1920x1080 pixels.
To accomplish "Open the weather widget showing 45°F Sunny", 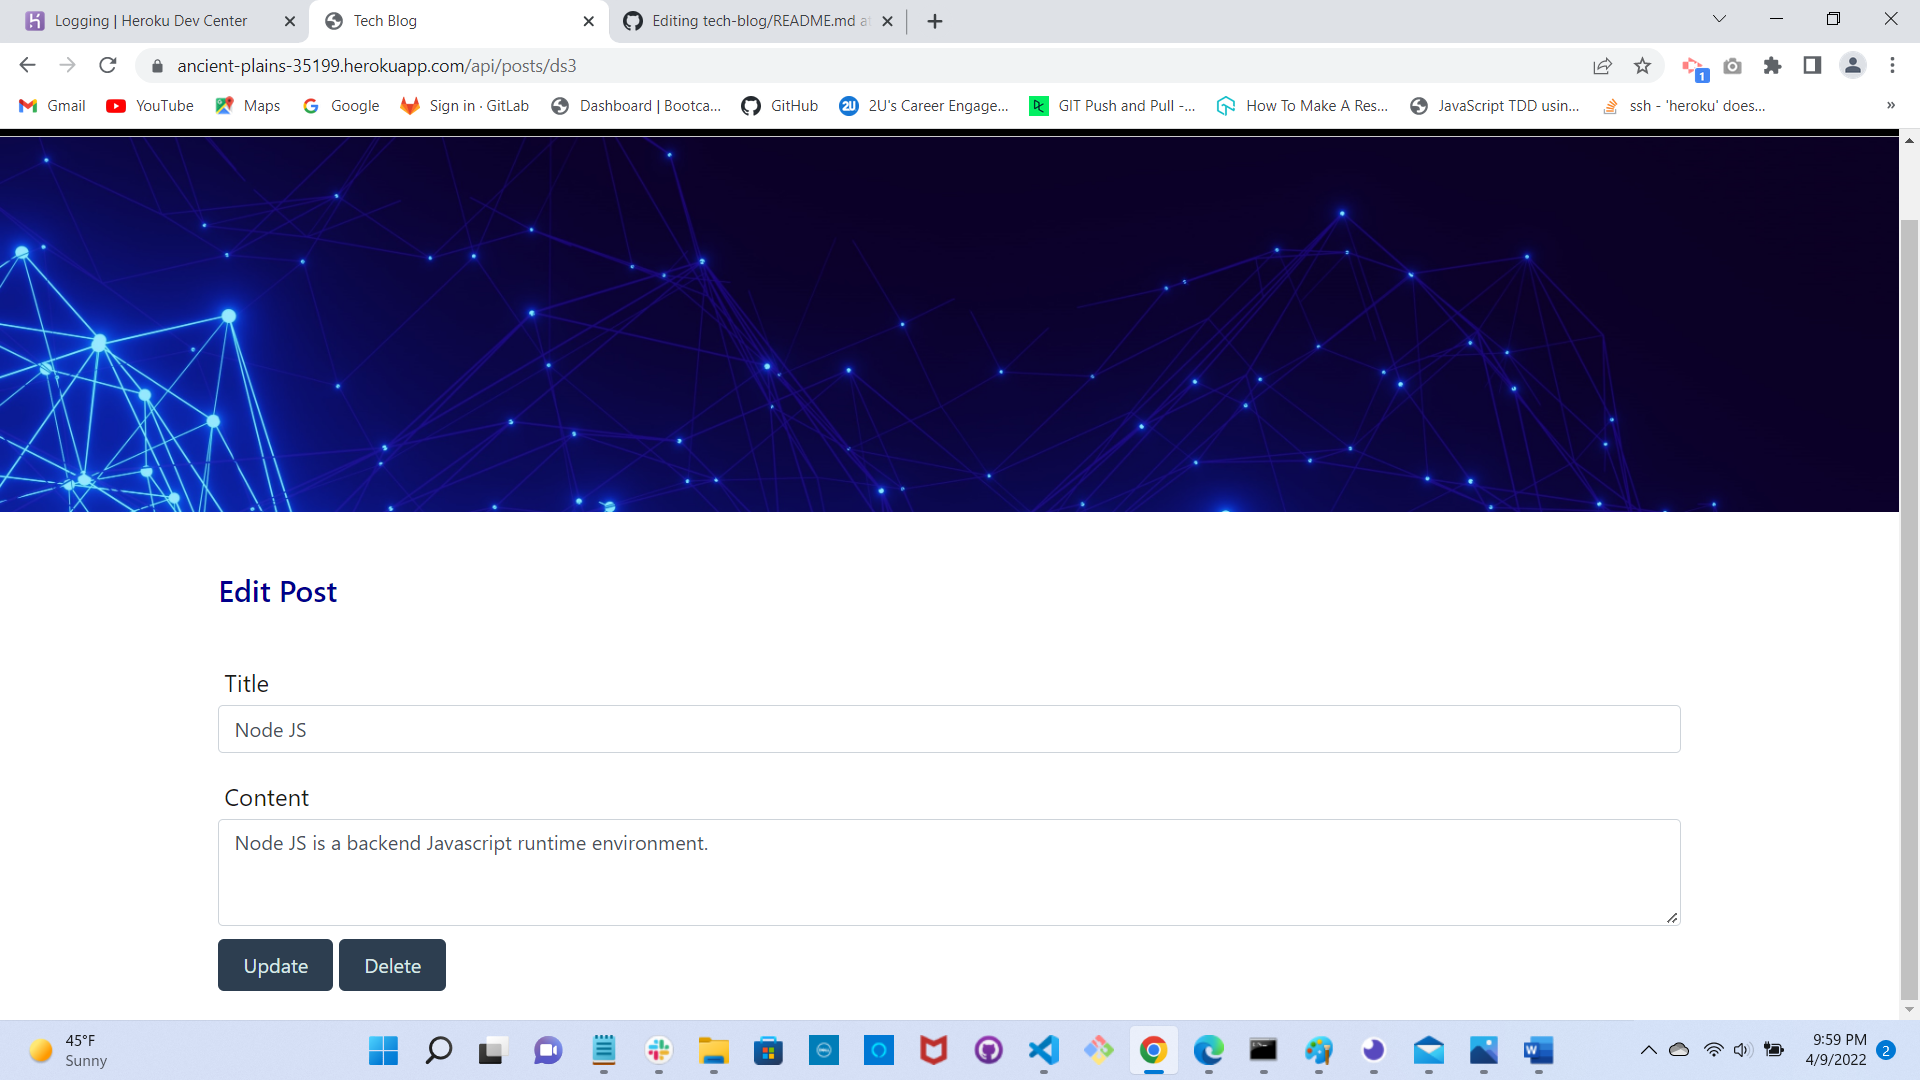I will pyautogui.click(x=68, y=1050).
